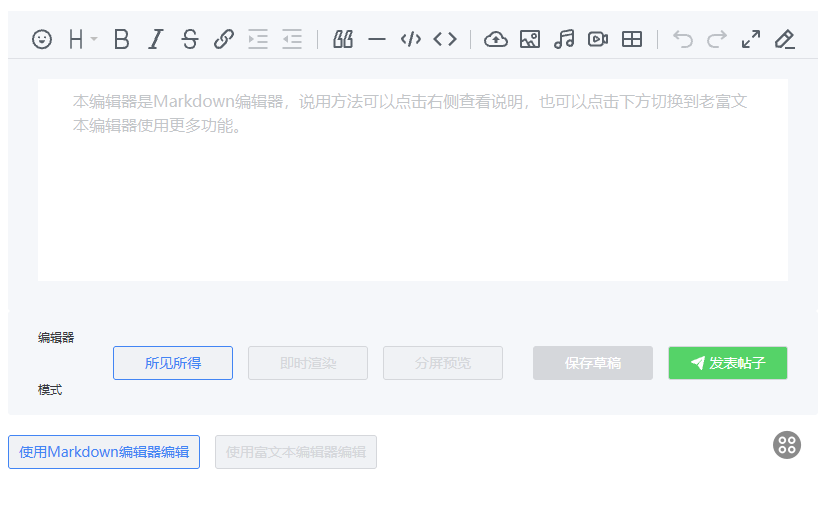Toggle italic formatting
The image size is (825, 513).
[155, 39]
